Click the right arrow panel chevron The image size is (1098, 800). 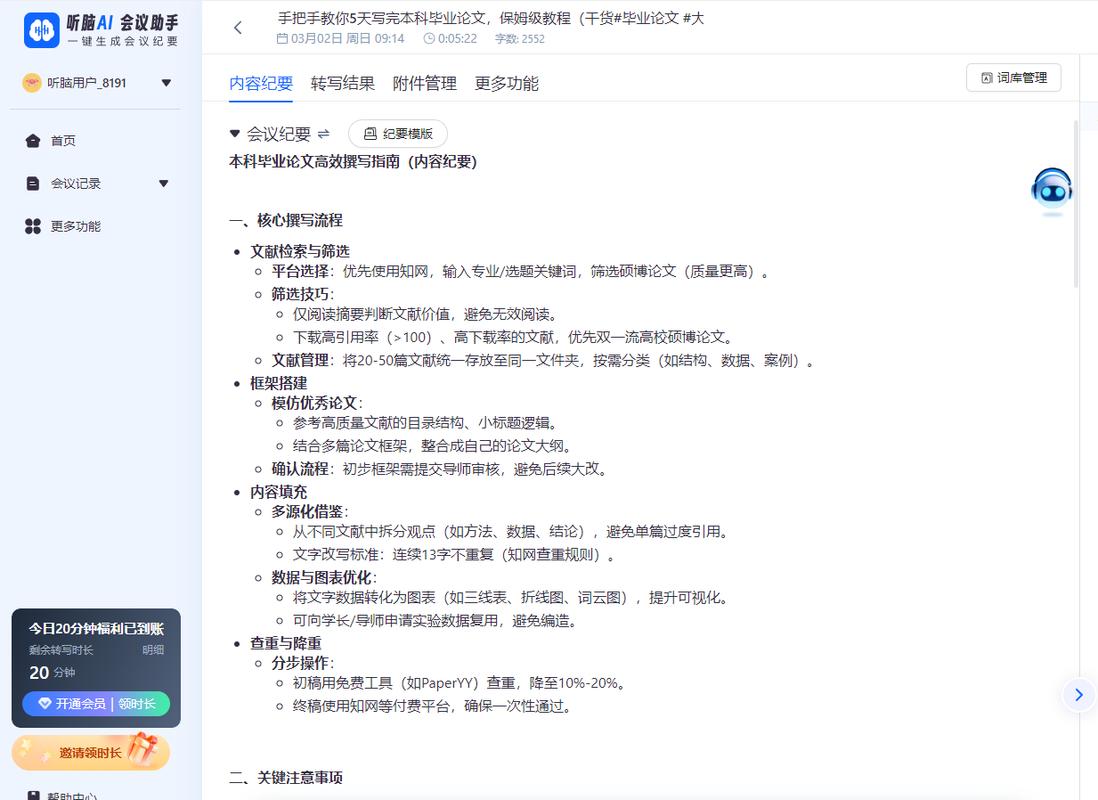pos(1078,694)
